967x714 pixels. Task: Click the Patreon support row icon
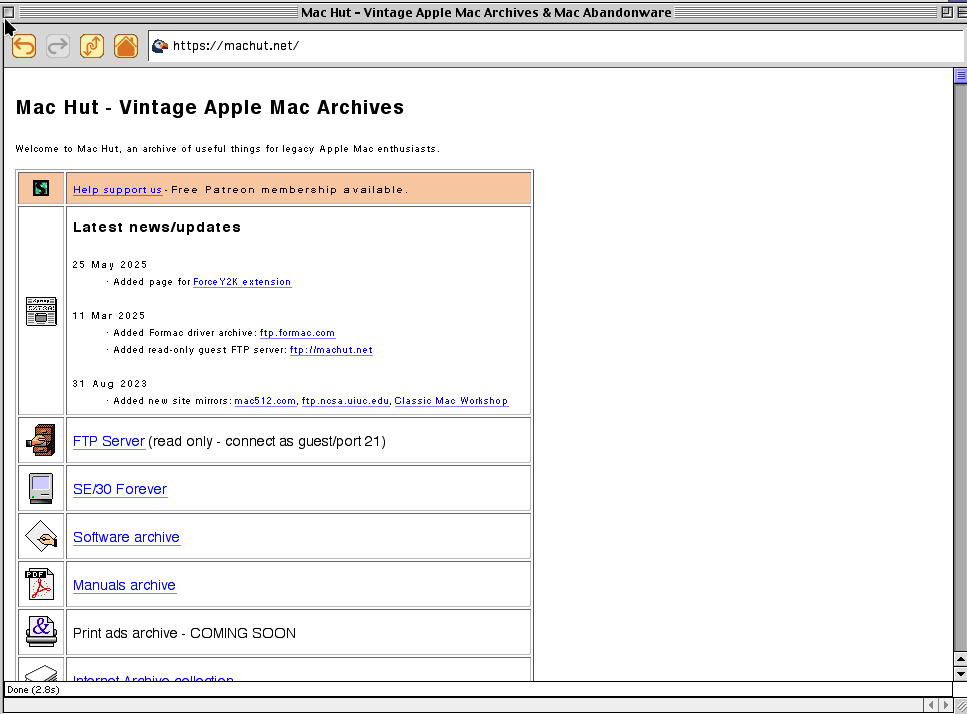pyautogui.click(x=41, y=188)
